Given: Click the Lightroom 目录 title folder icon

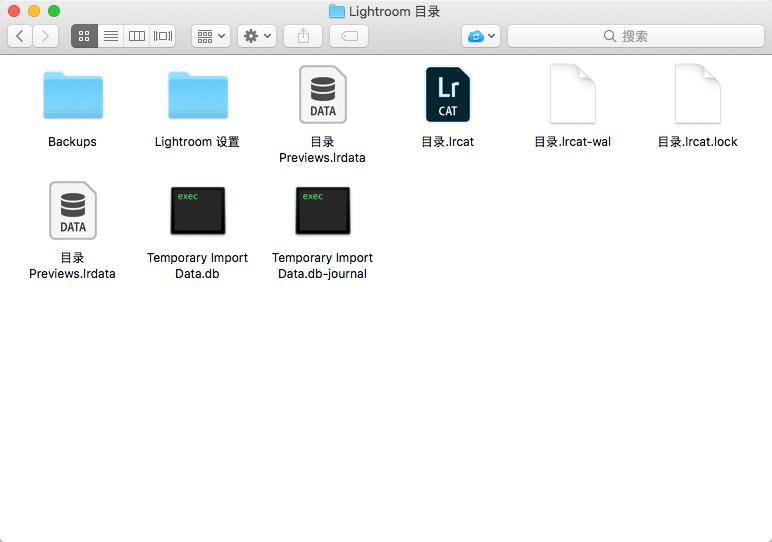Looking at the screenshot, I should [337, 11].
